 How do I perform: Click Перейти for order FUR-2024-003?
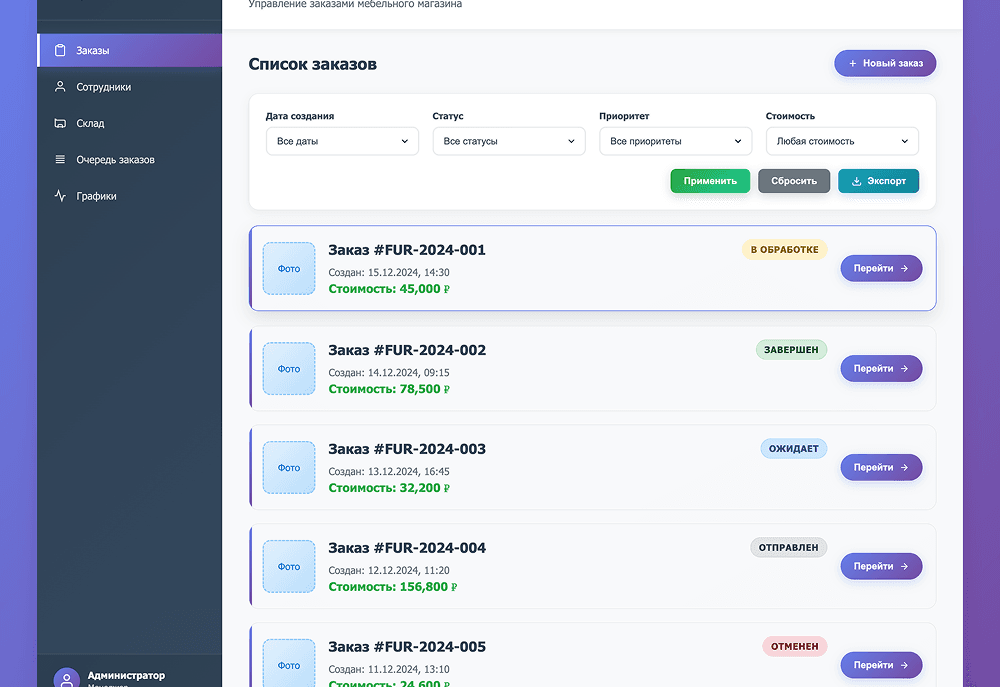point(880,467)
